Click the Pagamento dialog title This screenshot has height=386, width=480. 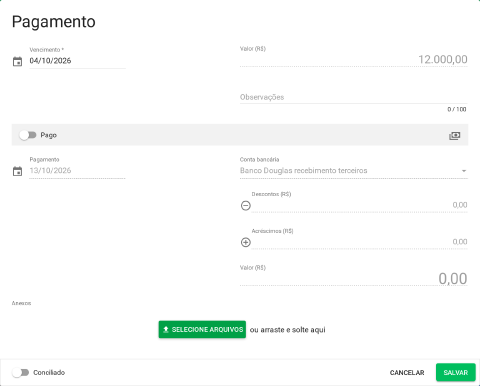[x=54, y=22]
